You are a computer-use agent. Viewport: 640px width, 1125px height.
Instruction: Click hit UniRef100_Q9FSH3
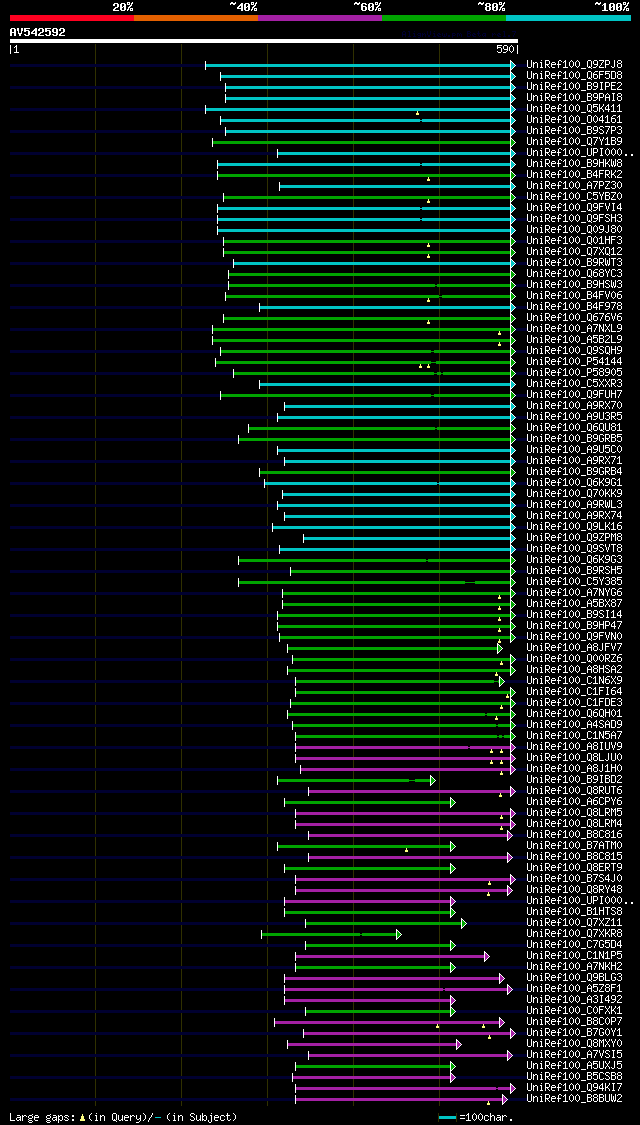coord(574,219)
